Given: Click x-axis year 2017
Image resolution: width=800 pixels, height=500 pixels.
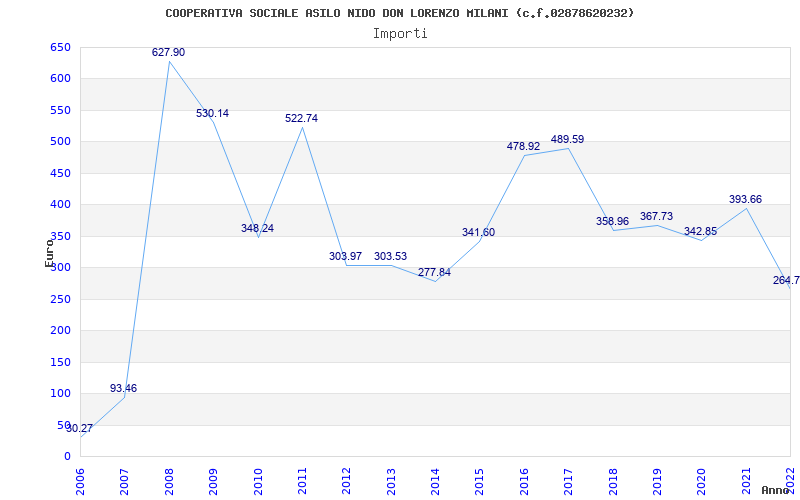Looking at the screenshot, I should (x=568, y=481).
